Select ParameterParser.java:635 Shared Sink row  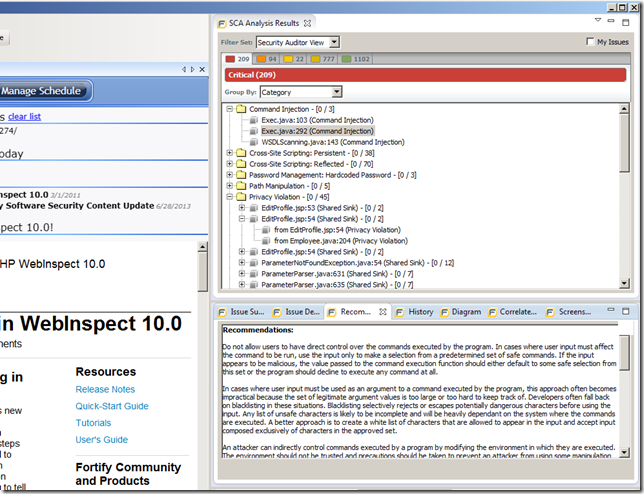[x=337, y=285]
